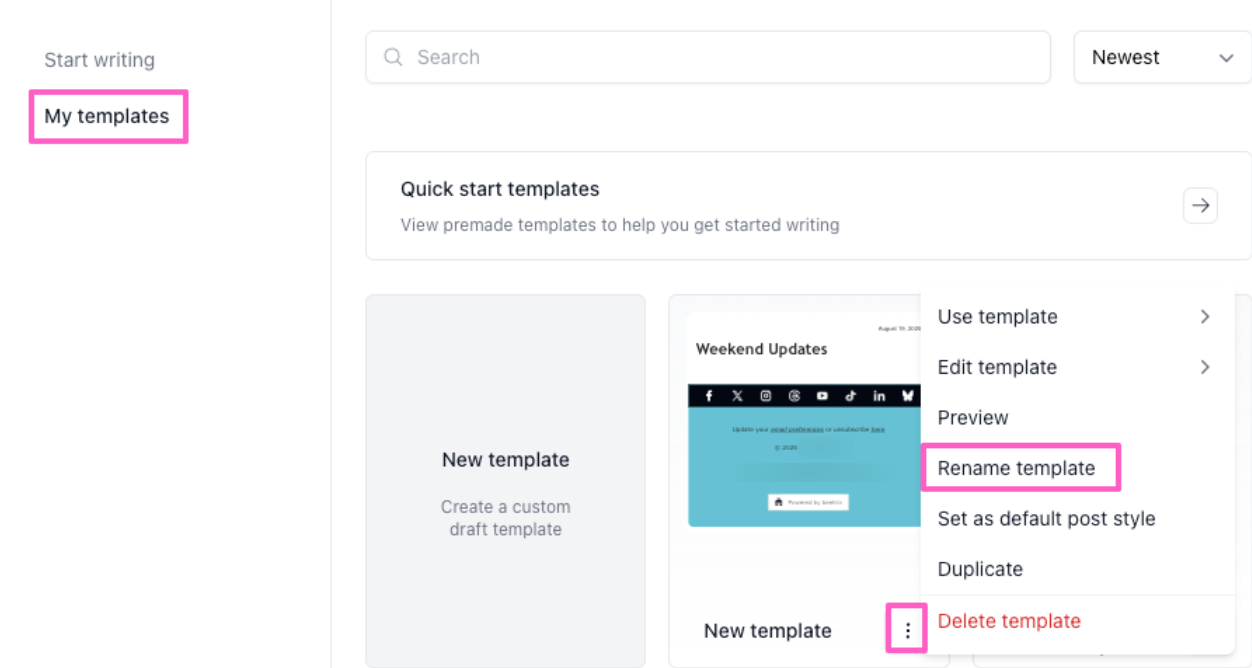Select Rename template from the menu
1252x668 pixels.
click(1016, 468)
